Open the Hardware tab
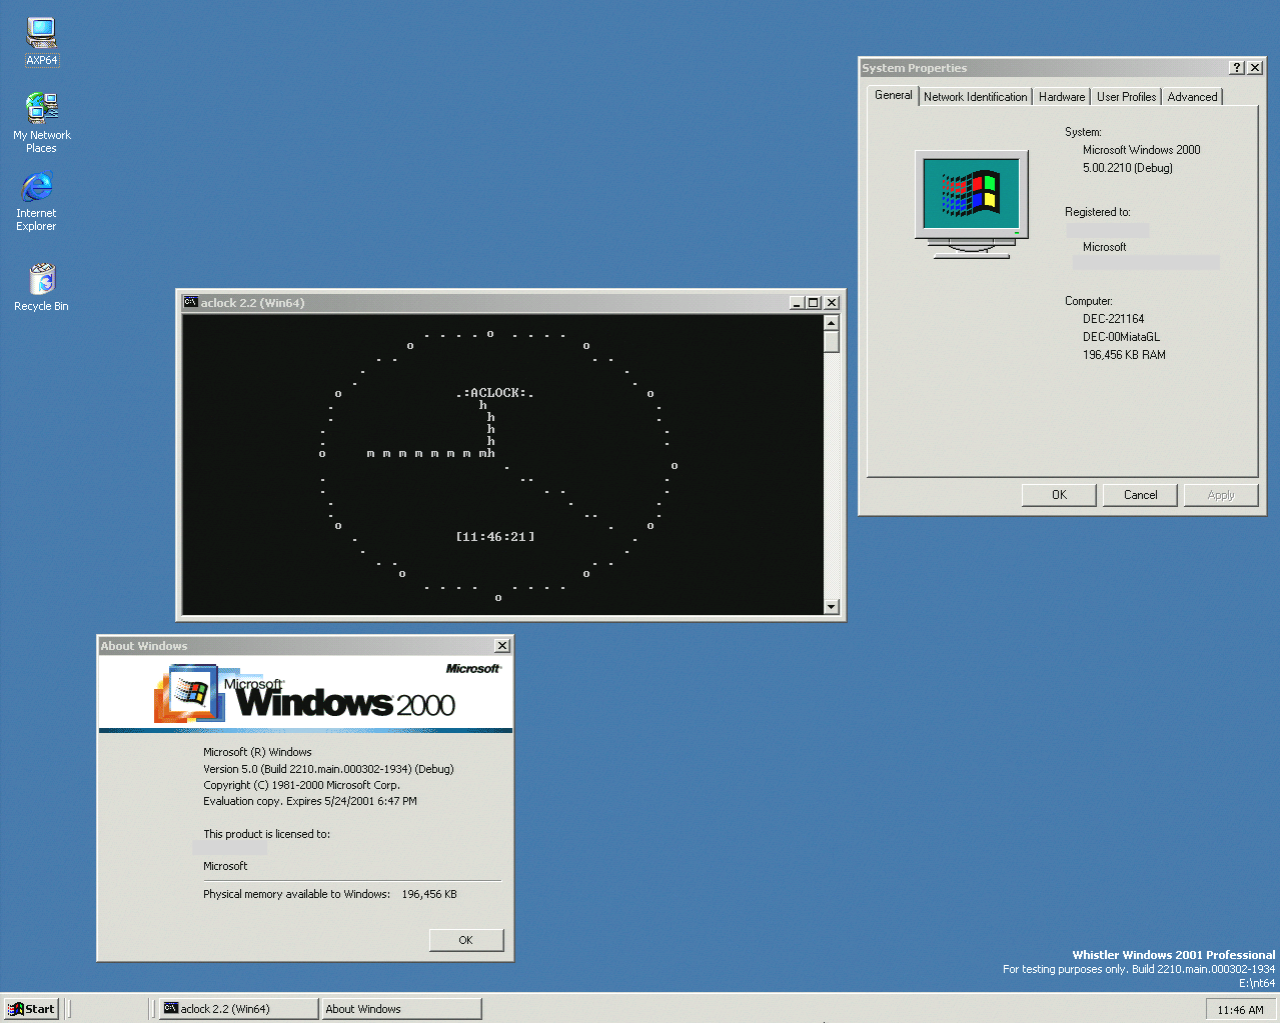The height and width of the screenshot is (1023, 1280). point(1061,97)
